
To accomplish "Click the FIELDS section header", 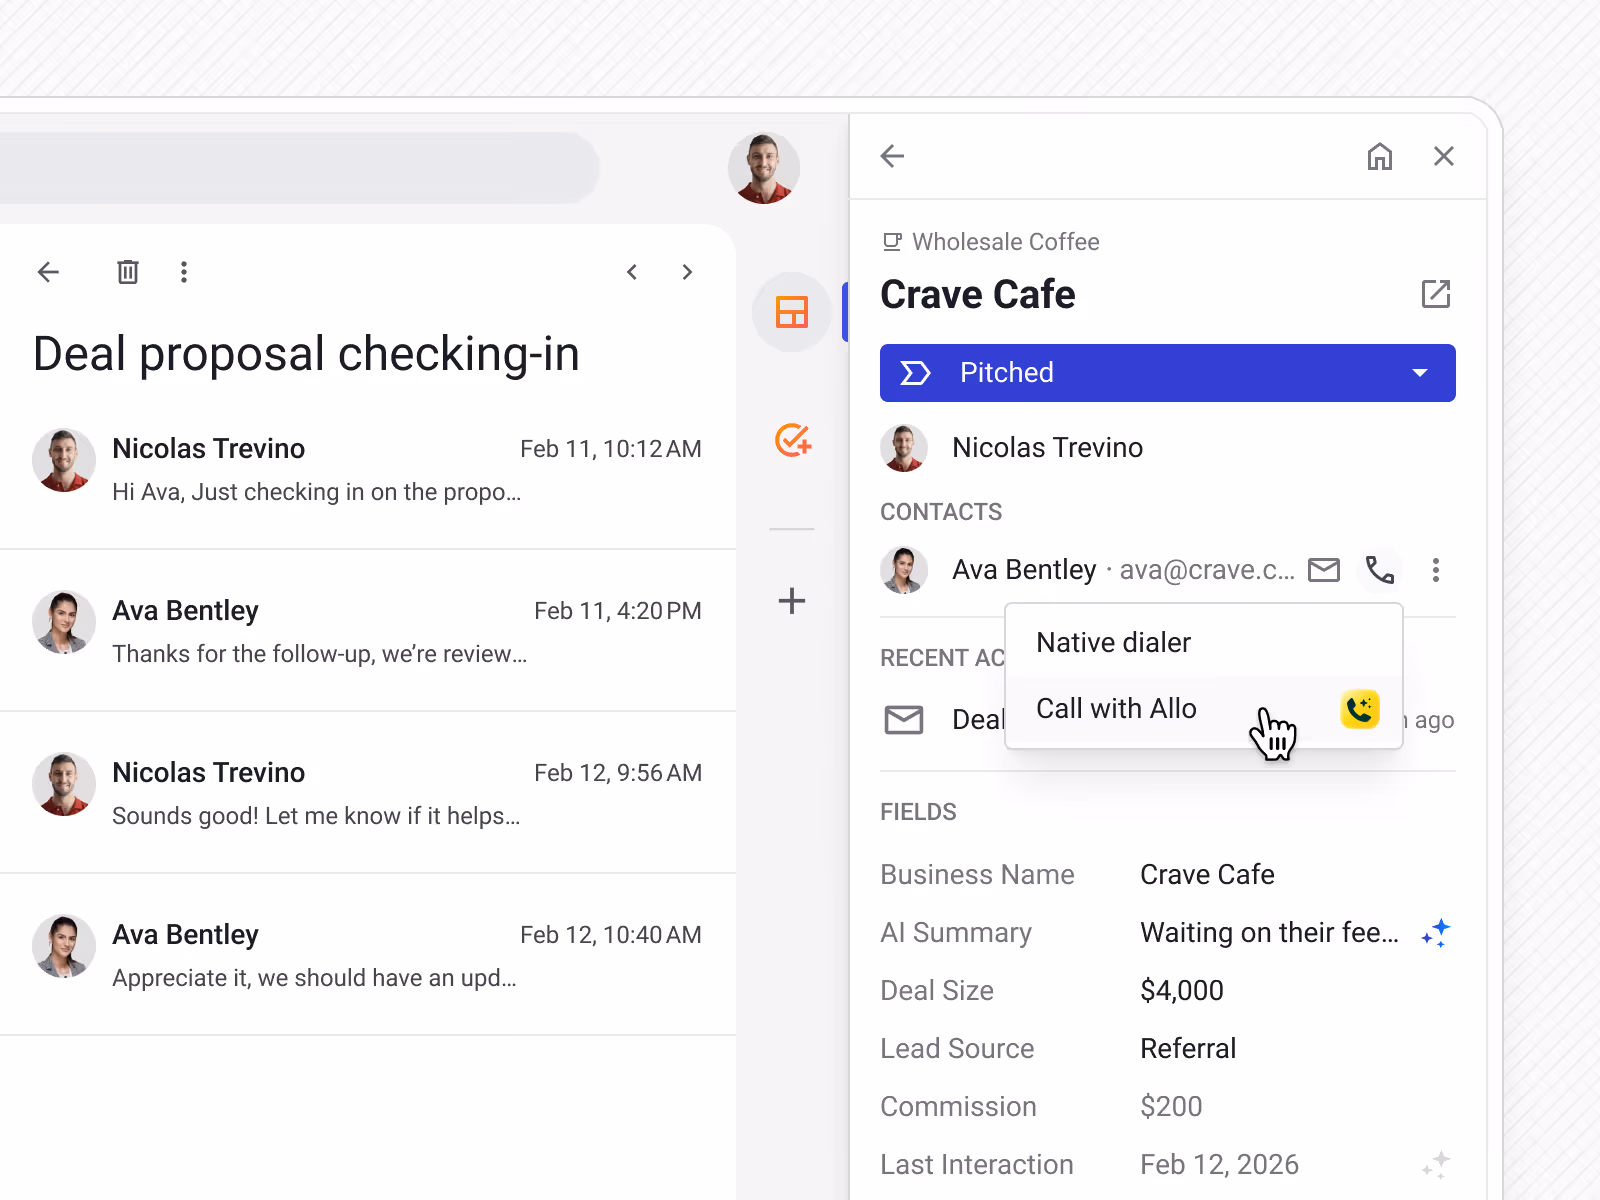I will (x=918, y=812).
